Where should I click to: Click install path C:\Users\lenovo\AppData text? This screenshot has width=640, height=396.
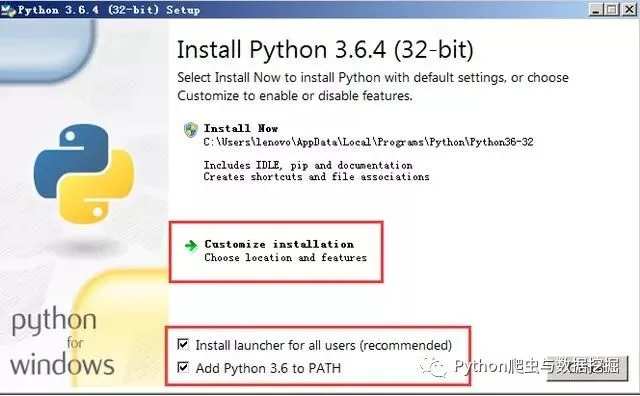368,142
